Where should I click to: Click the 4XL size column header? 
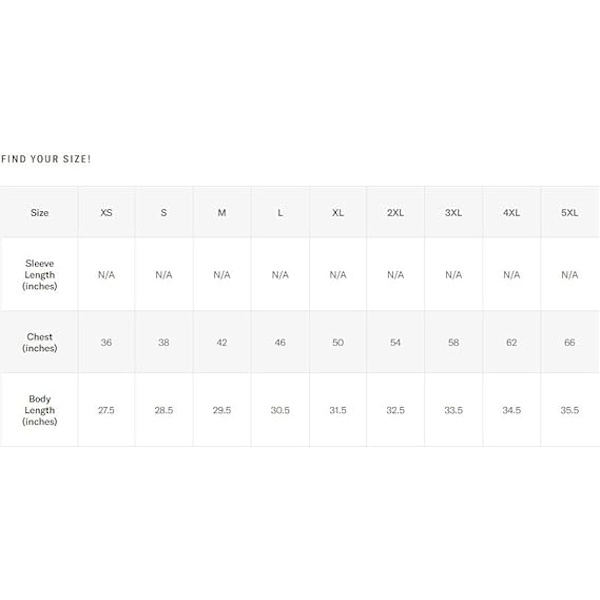(x=512, y=213)
